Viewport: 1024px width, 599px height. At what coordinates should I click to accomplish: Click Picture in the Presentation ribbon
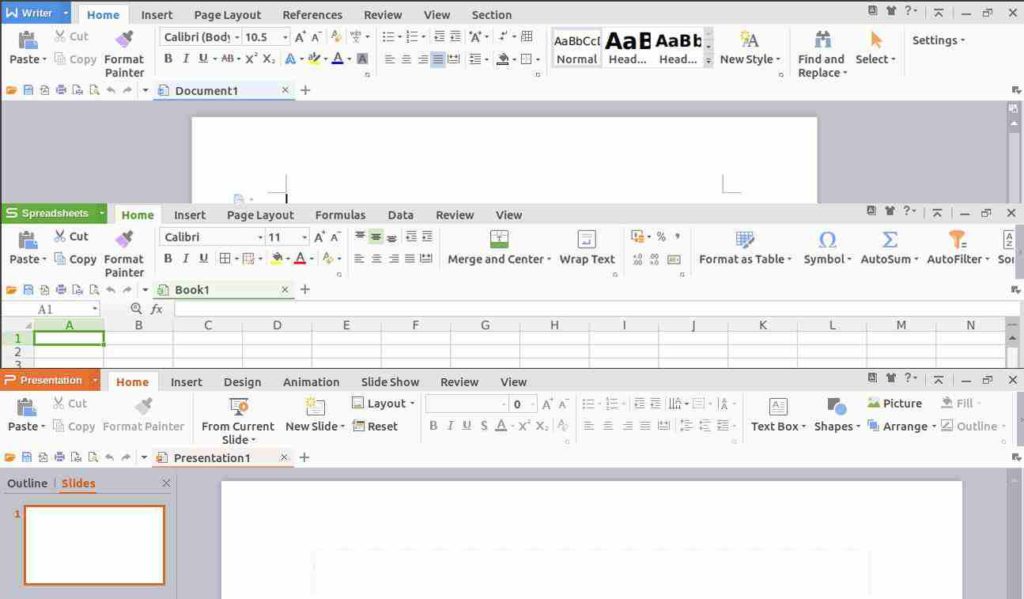tap(895, 404)
